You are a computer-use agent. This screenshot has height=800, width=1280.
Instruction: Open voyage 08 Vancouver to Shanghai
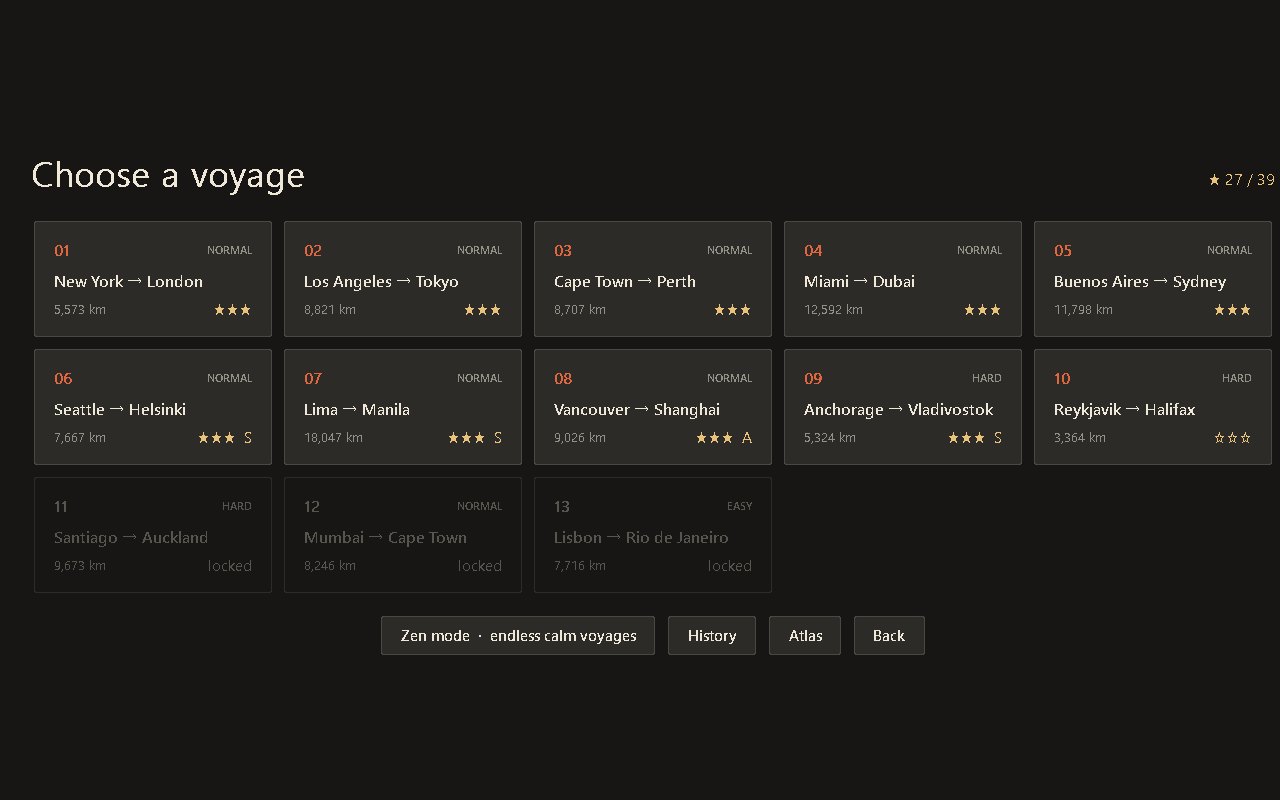[x=653, y=407]
